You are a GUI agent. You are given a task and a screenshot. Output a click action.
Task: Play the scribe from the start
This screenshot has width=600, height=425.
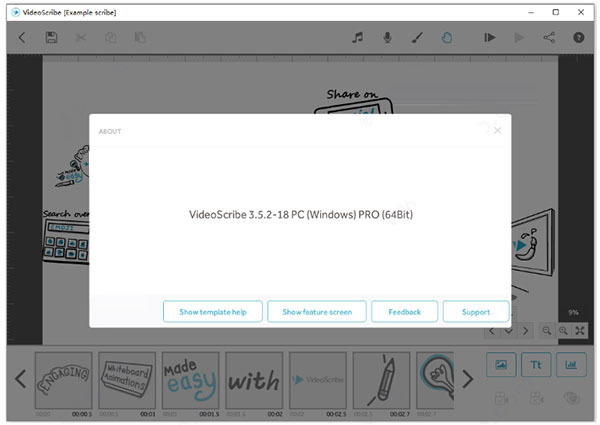[x=489, y=37]
